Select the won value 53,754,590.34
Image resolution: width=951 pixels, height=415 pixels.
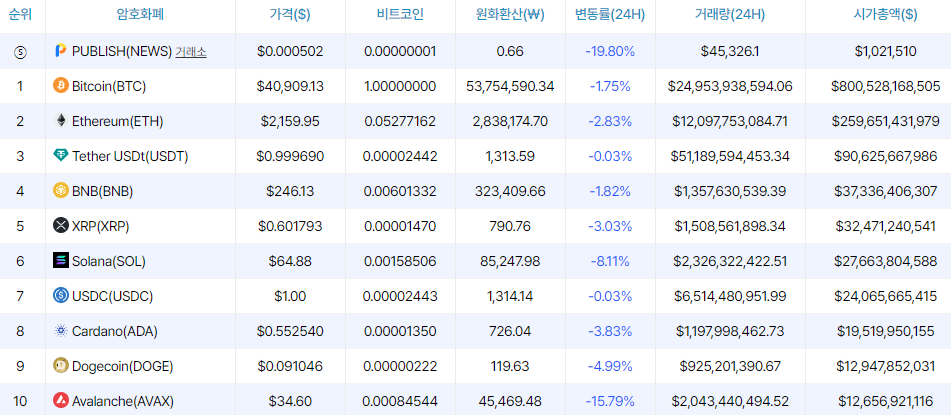509,86
